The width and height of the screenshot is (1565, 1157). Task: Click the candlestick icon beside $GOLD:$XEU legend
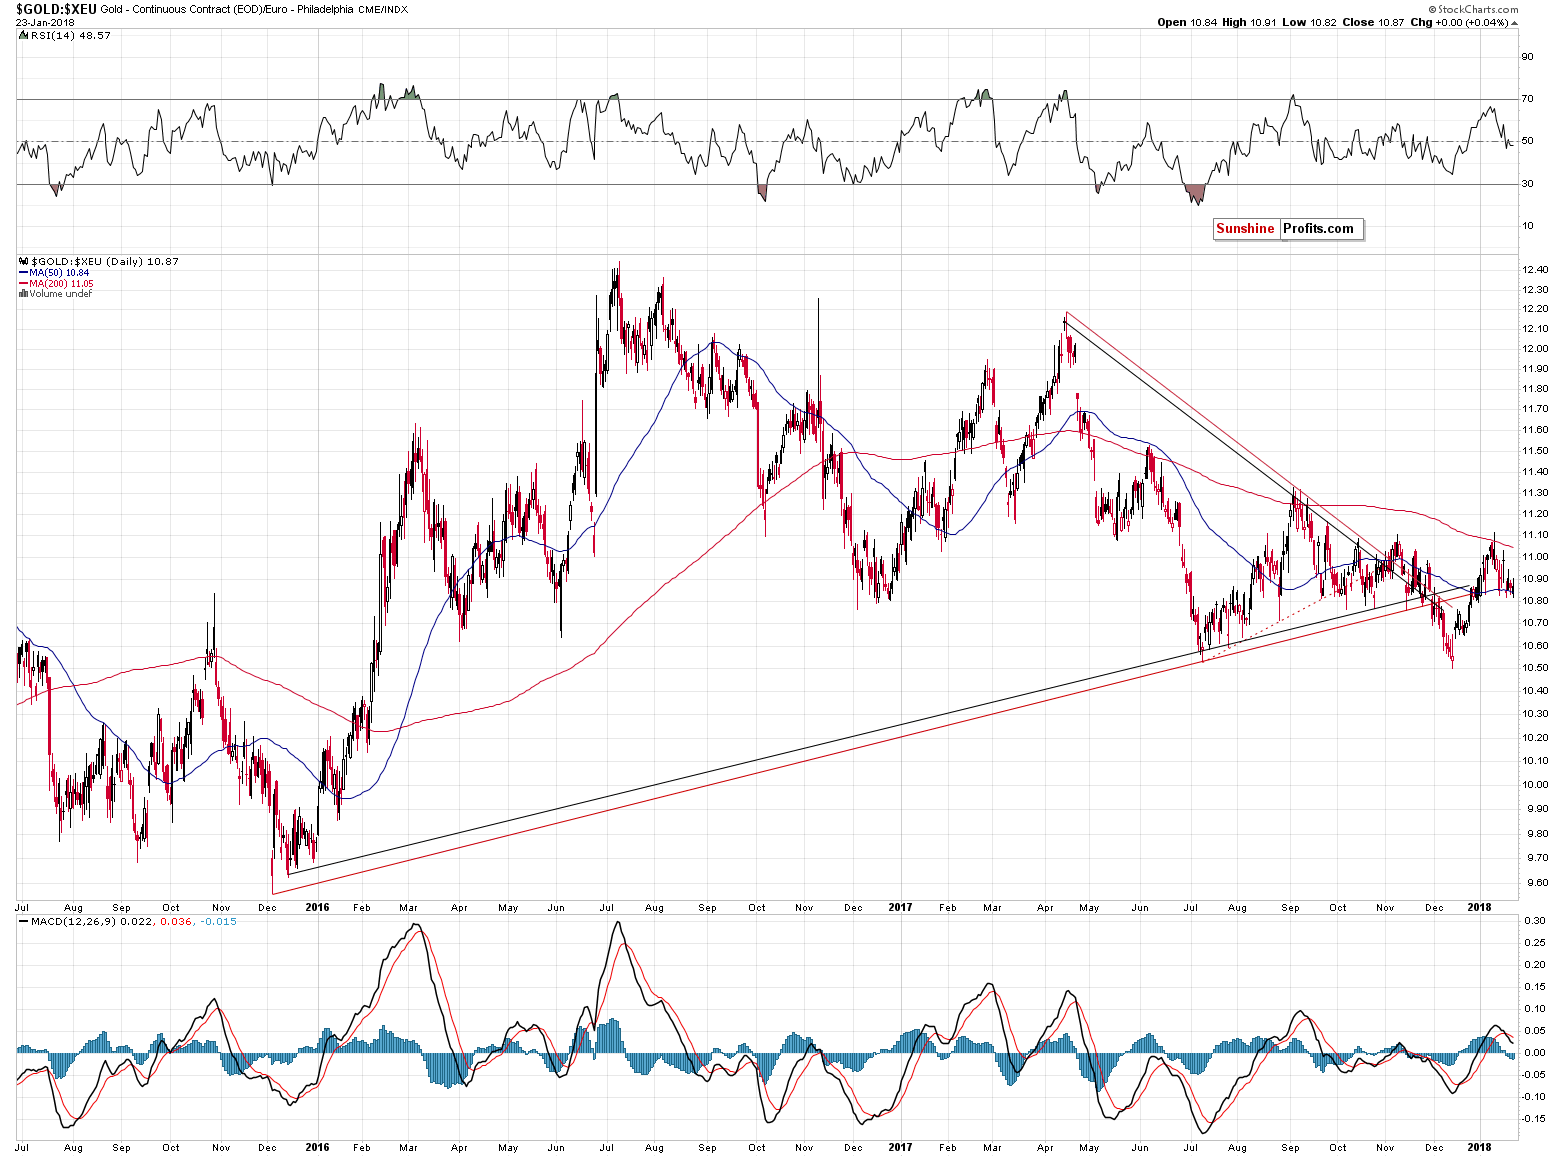23,262
